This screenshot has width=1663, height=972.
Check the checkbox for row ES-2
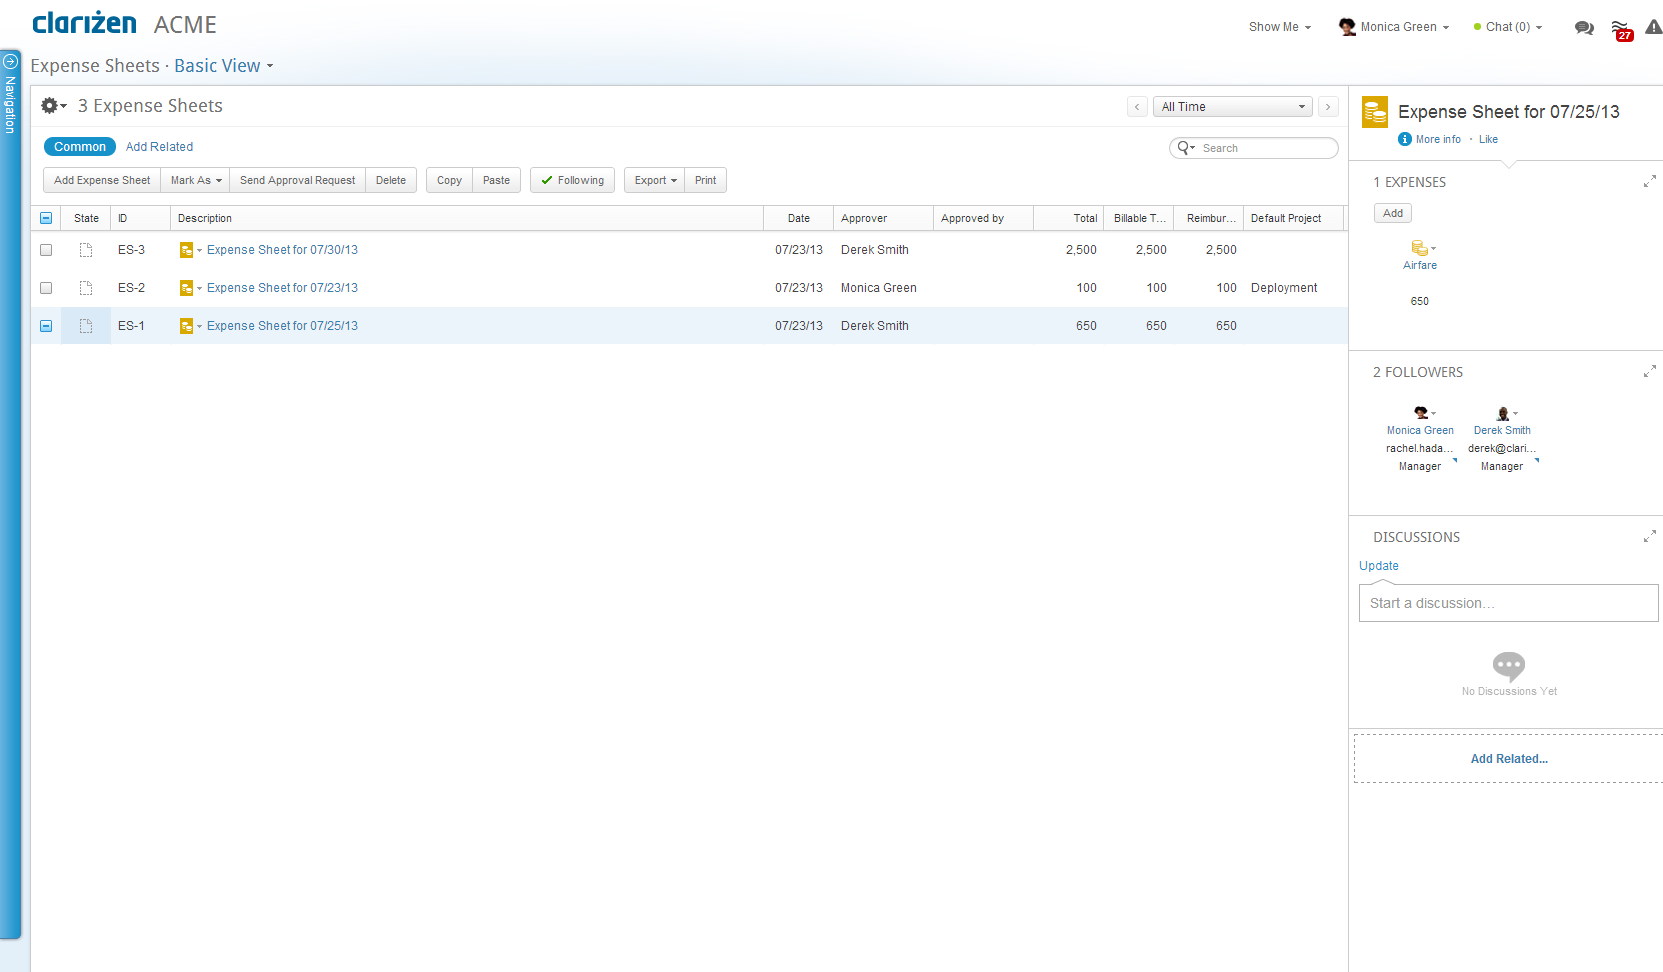[46, 288]
